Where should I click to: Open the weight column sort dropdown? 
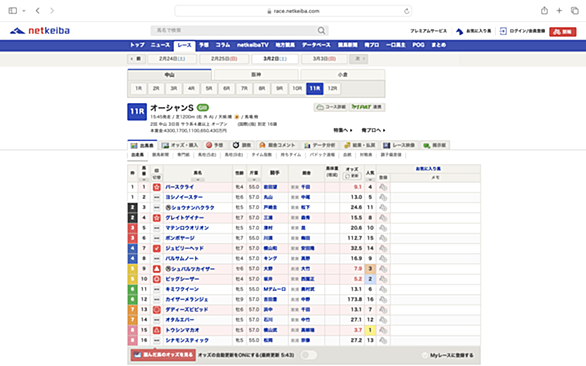click(254, 180)
